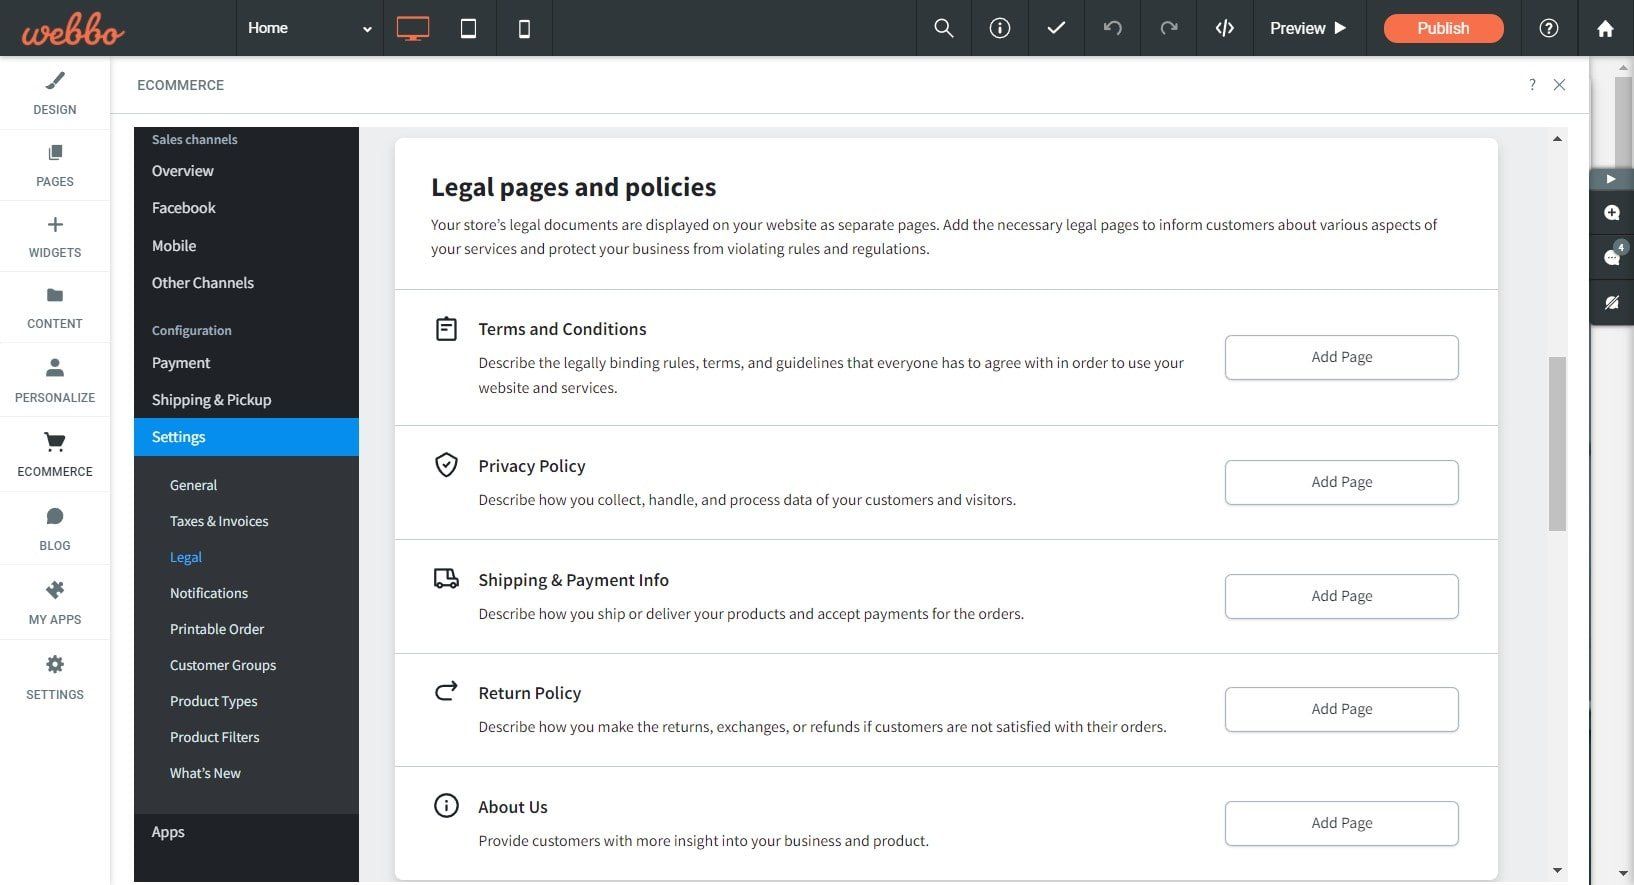Click the Legal panel vertical scrollbar thumb

pyautogui.click(x=1557, y=443)
